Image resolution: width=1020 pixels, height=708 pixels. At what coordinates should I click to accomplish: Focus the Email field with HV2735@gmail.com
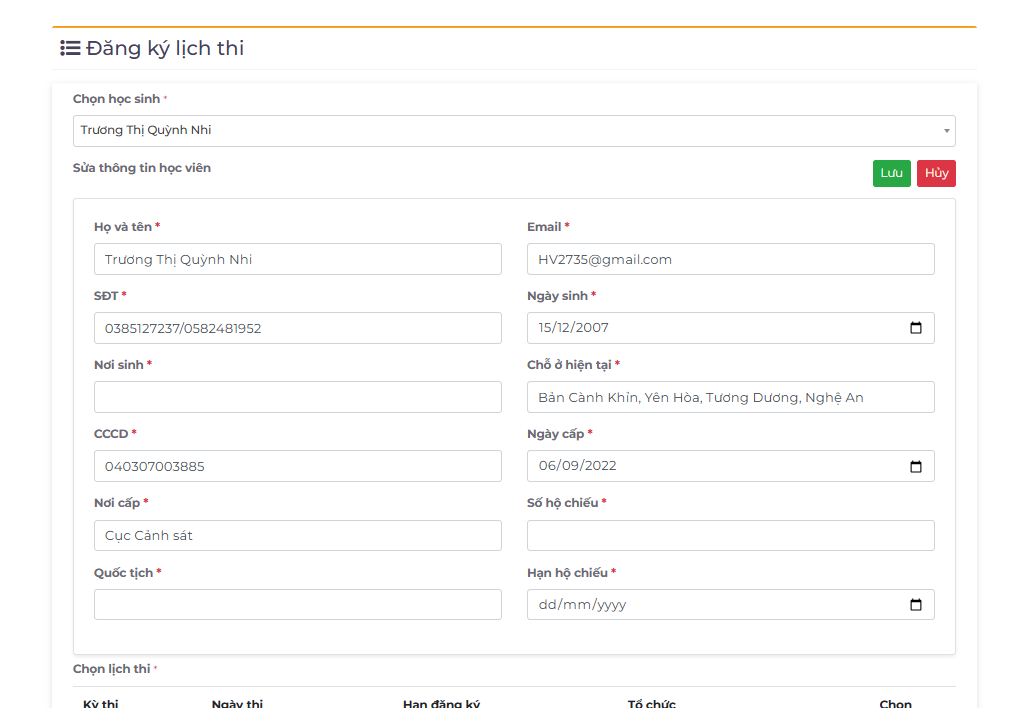[x=730, y=259]
